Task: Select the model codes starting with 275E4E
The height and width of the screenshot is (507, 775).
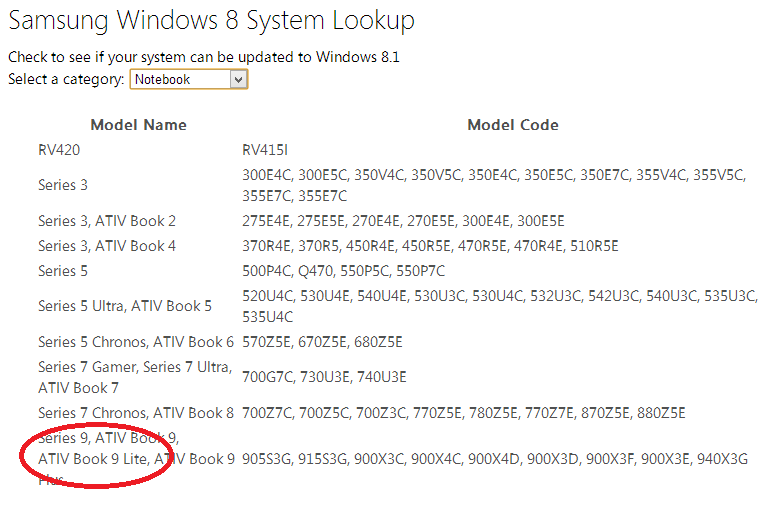Action: click(x=403, y=221)
